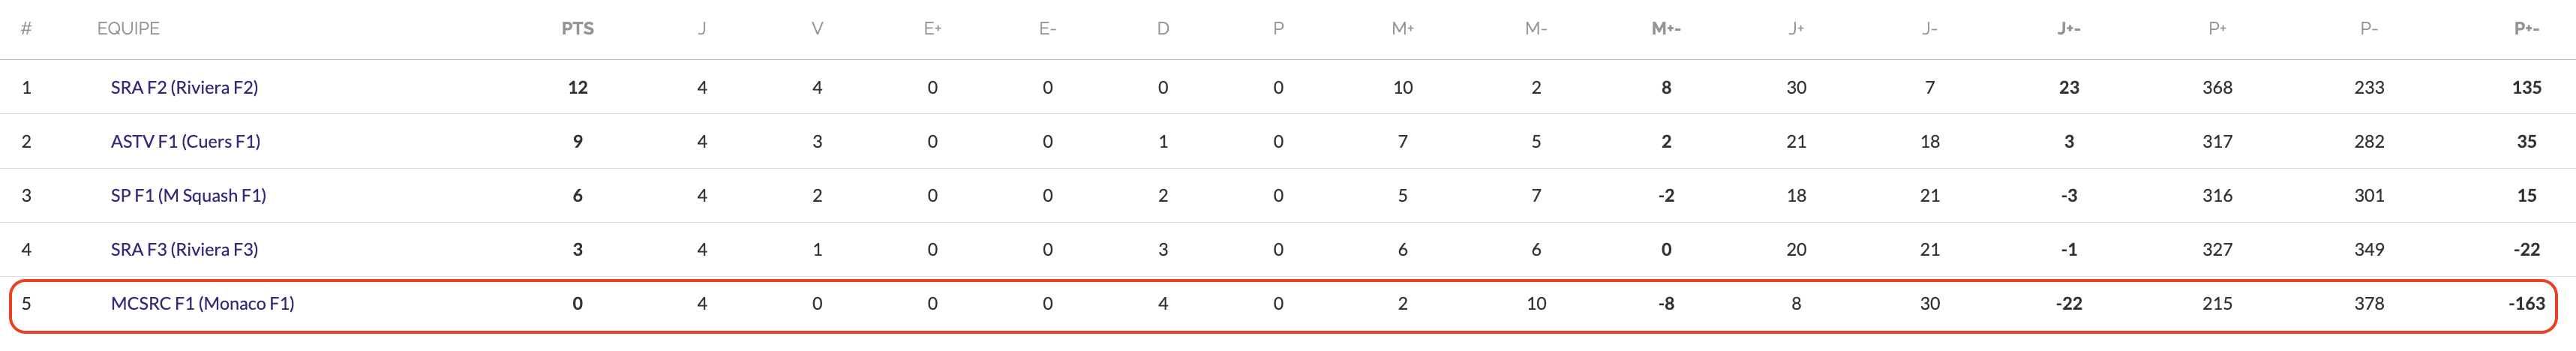Click the SP F1 (M Squash F1) link
Screen dimensions: 2576x351
[x=188, y=196]
